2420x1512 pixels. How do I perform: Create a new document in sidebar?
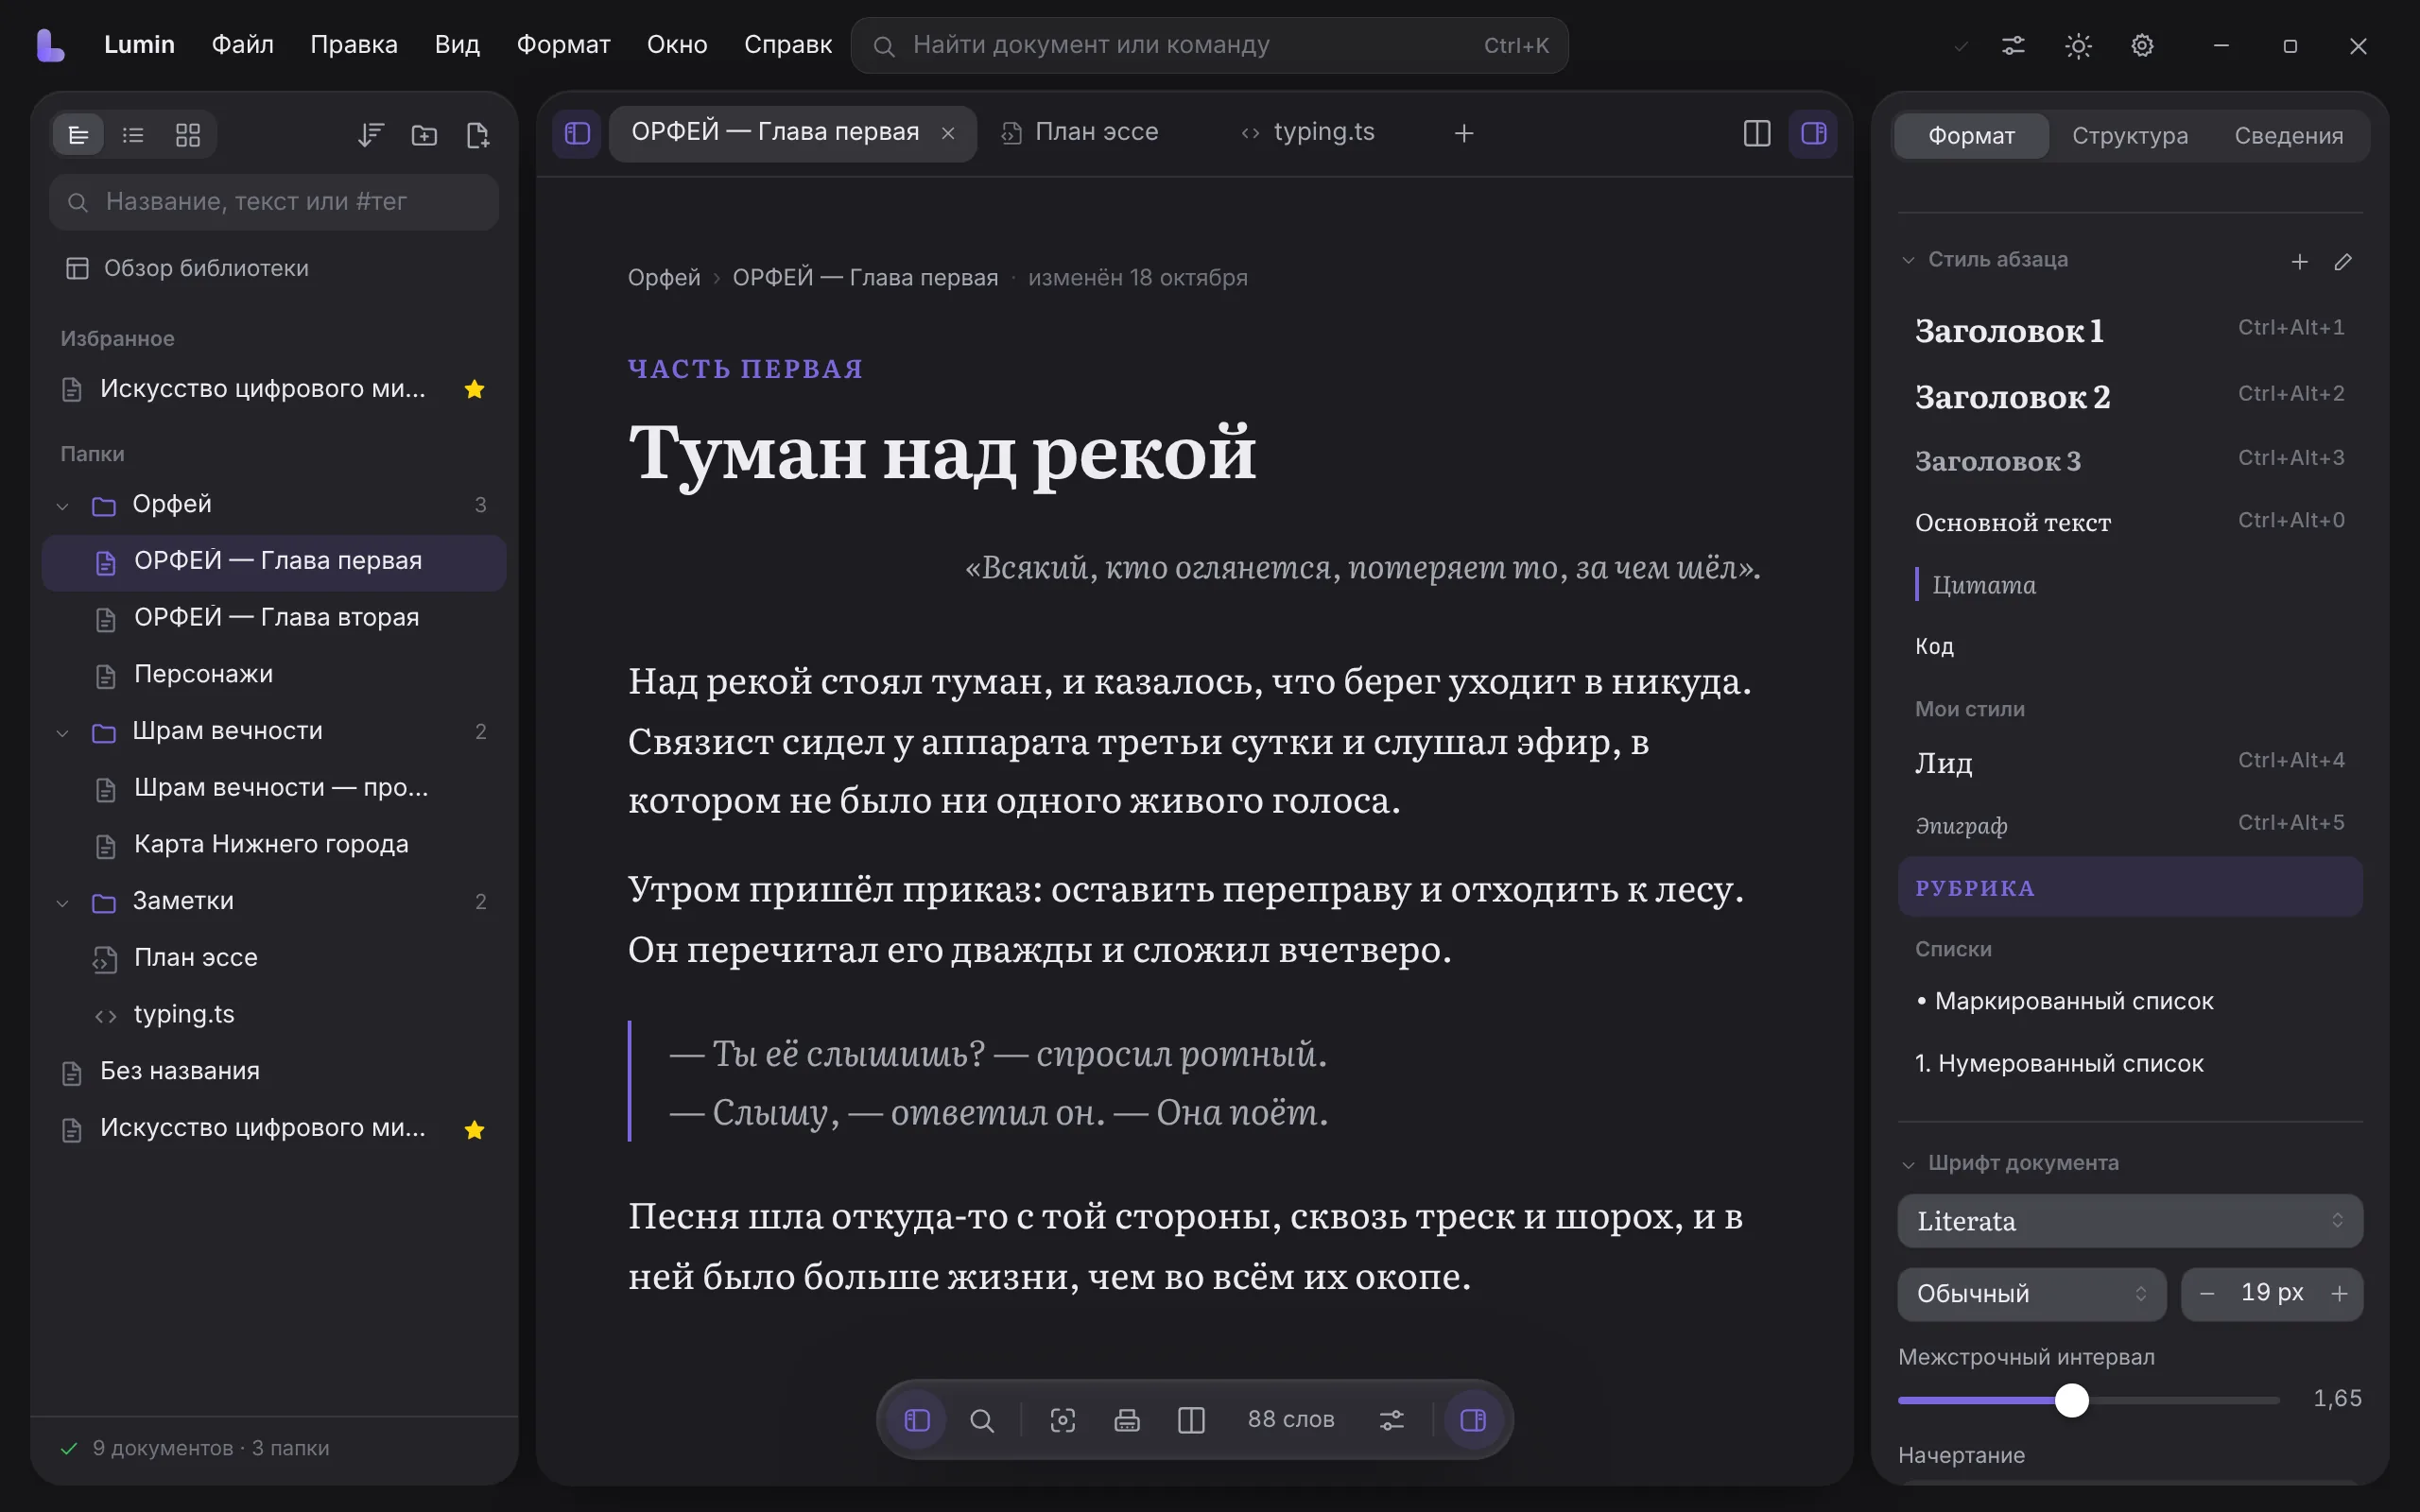pos(478,135)
